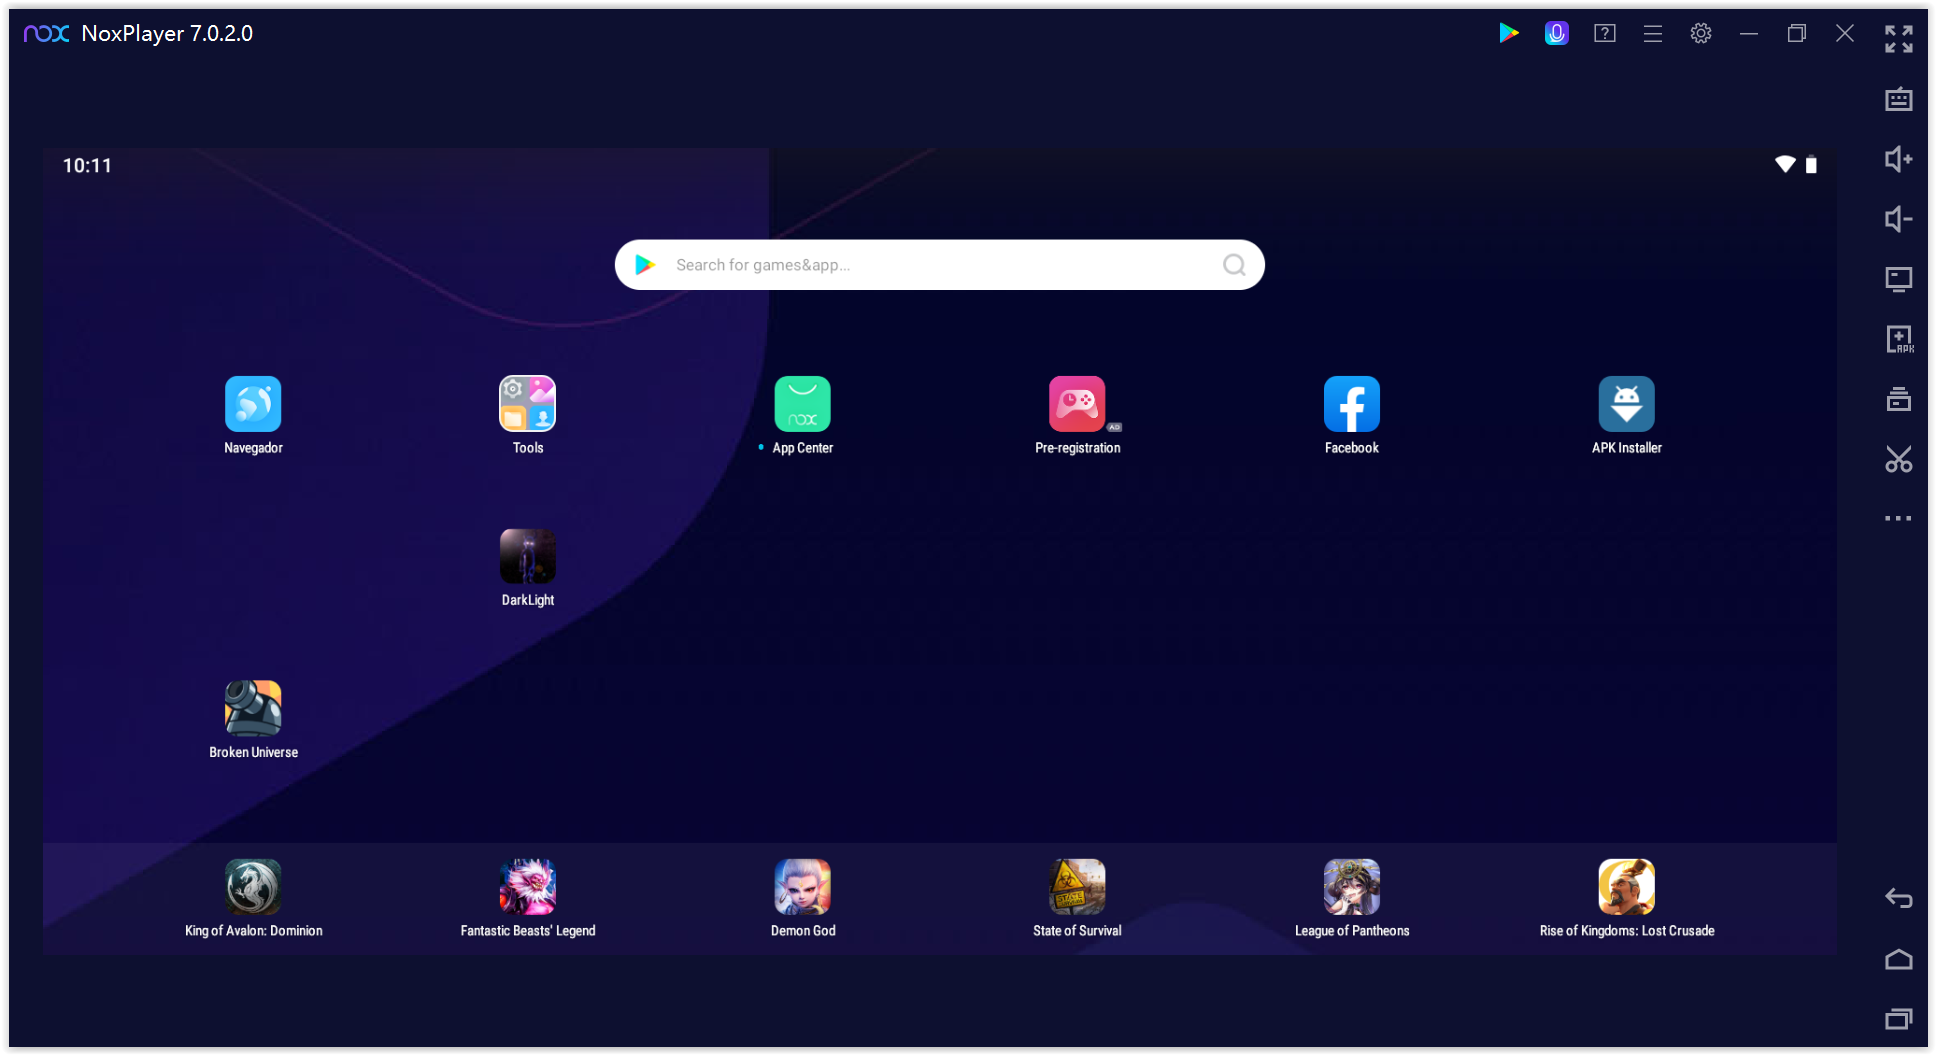Launch the DarkLight game
The width and height of the screenshot is (1936, 1055).
528,556
